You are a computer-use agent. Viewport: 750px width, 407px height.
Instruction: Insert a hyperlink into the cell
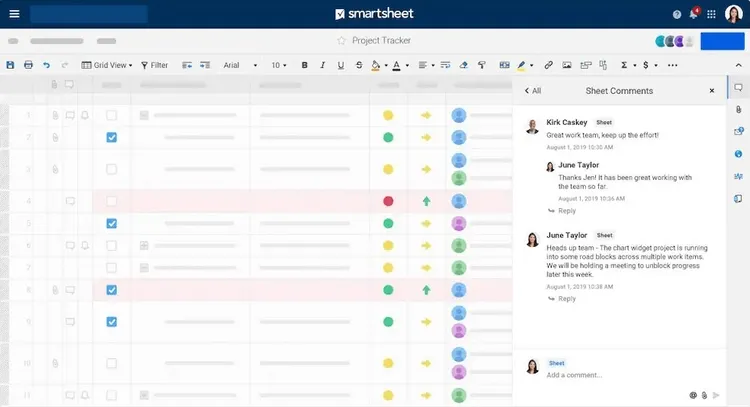tap(549, 65)
